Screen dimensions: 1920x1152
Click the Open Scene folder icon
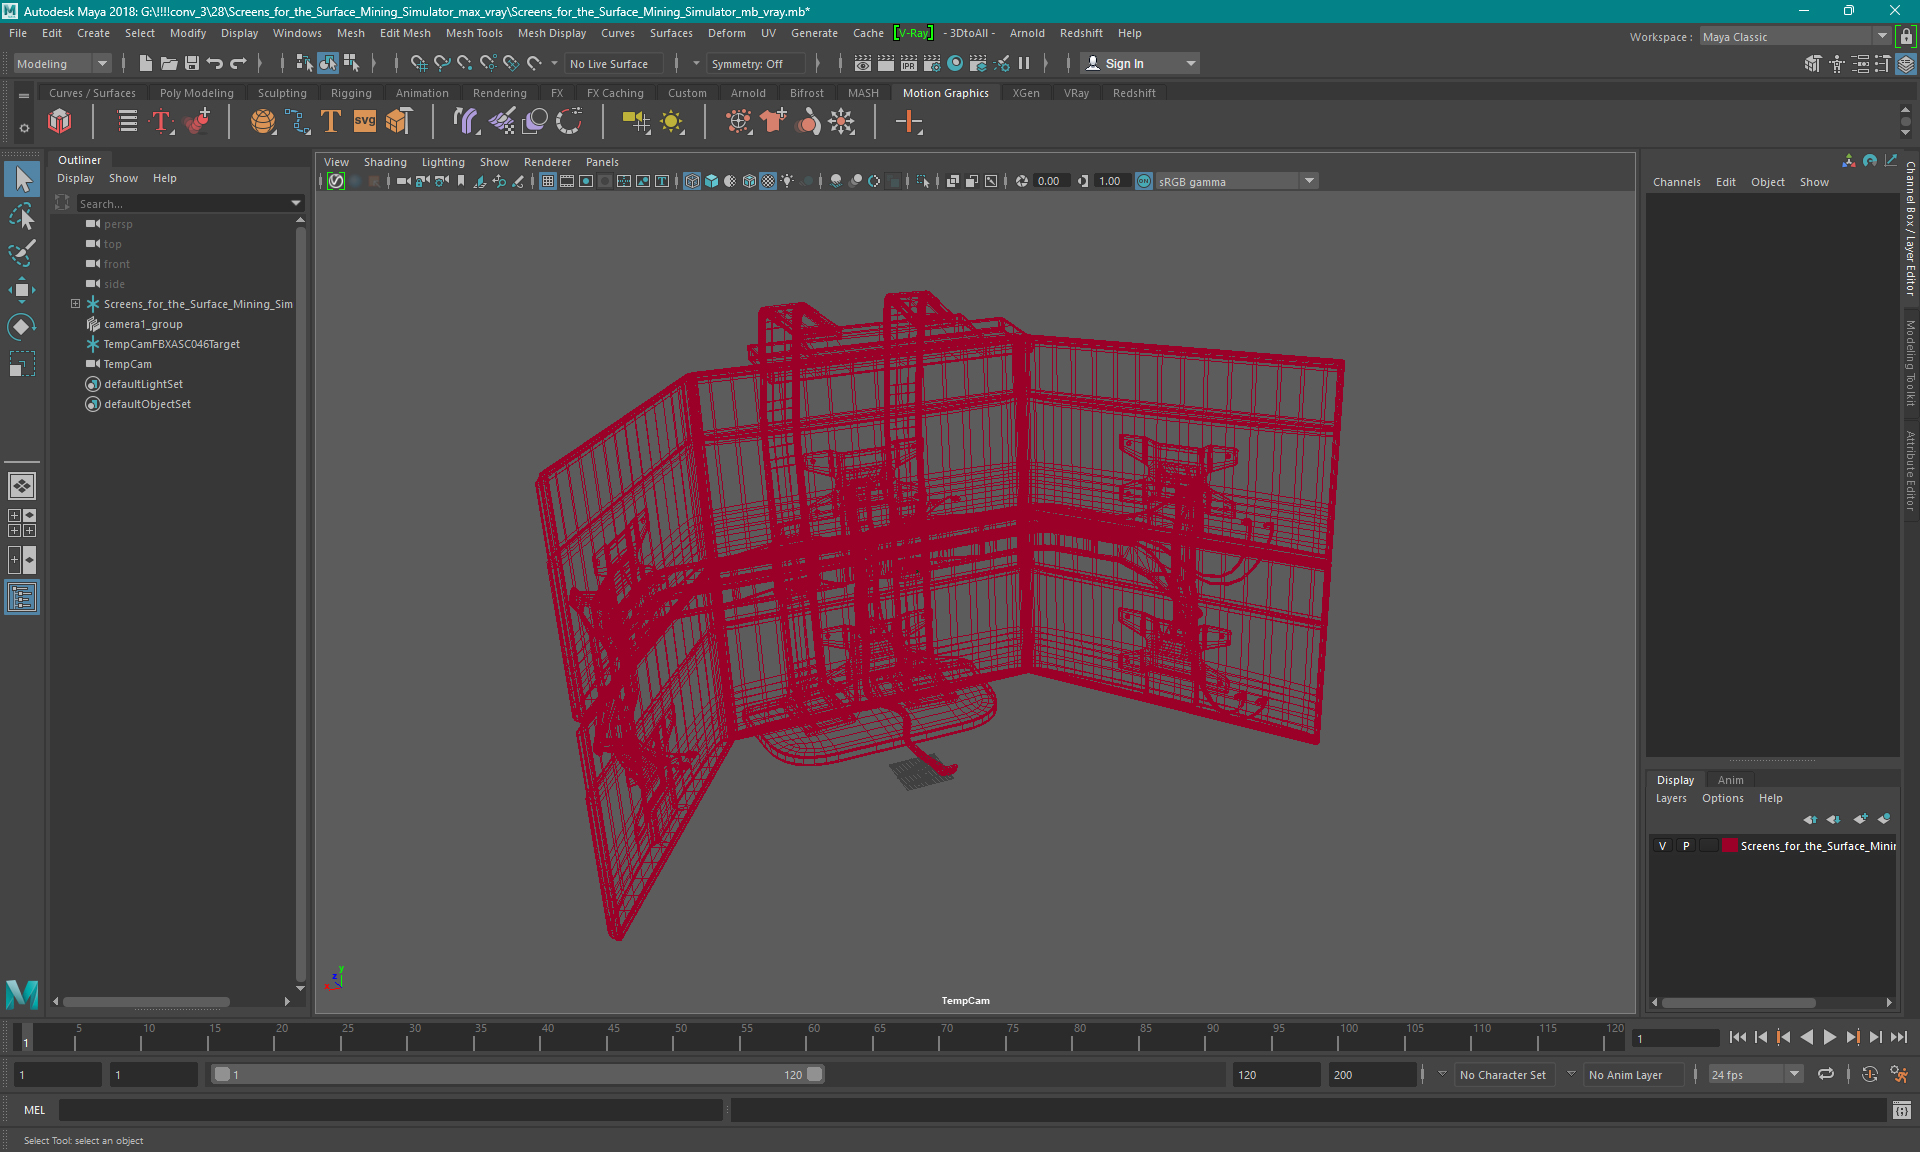tap(169, 63)
